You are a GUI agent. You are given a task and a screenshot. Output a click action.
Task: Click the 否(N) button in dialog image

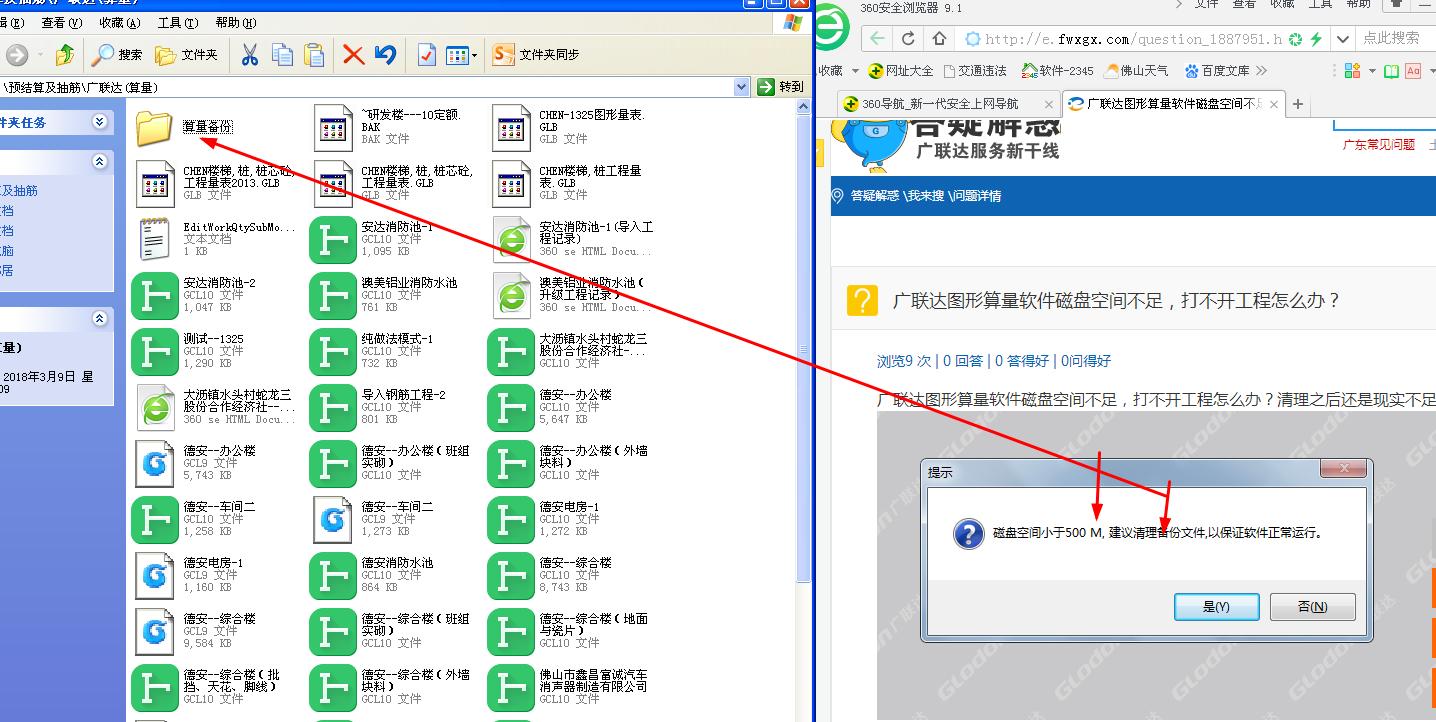tap(1313, 607)
